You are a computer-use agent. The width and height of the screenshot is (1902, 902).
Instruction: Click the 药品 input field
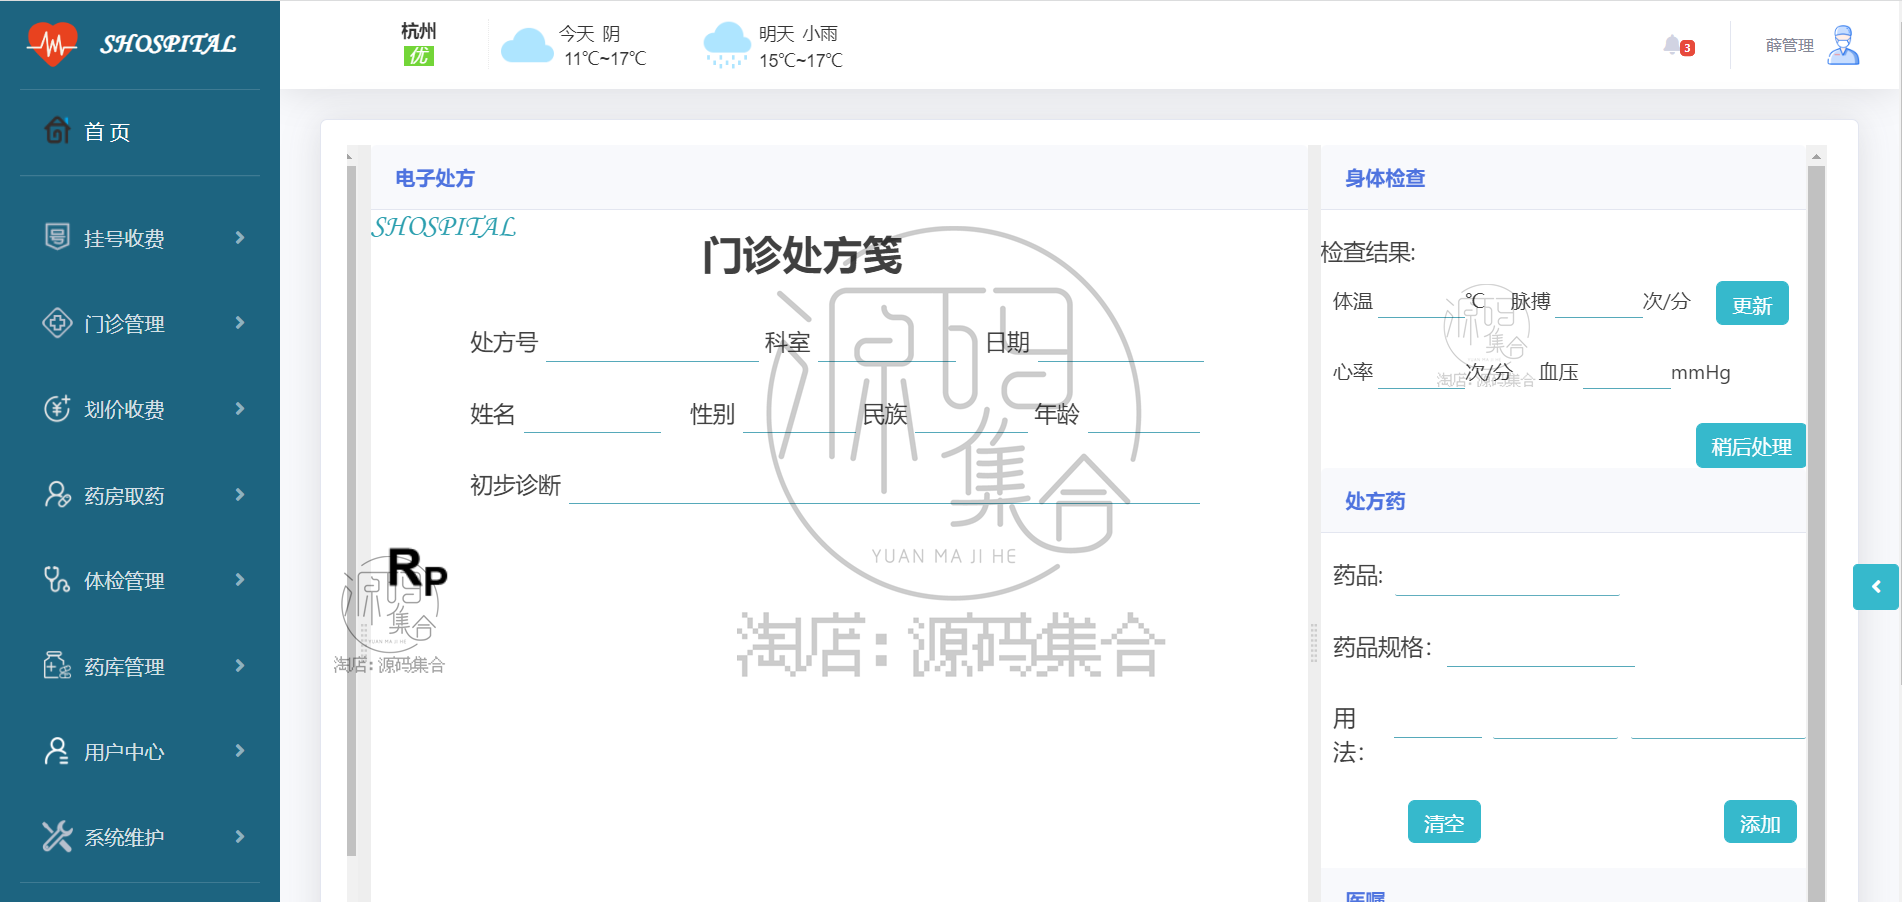click(1507, 578)
